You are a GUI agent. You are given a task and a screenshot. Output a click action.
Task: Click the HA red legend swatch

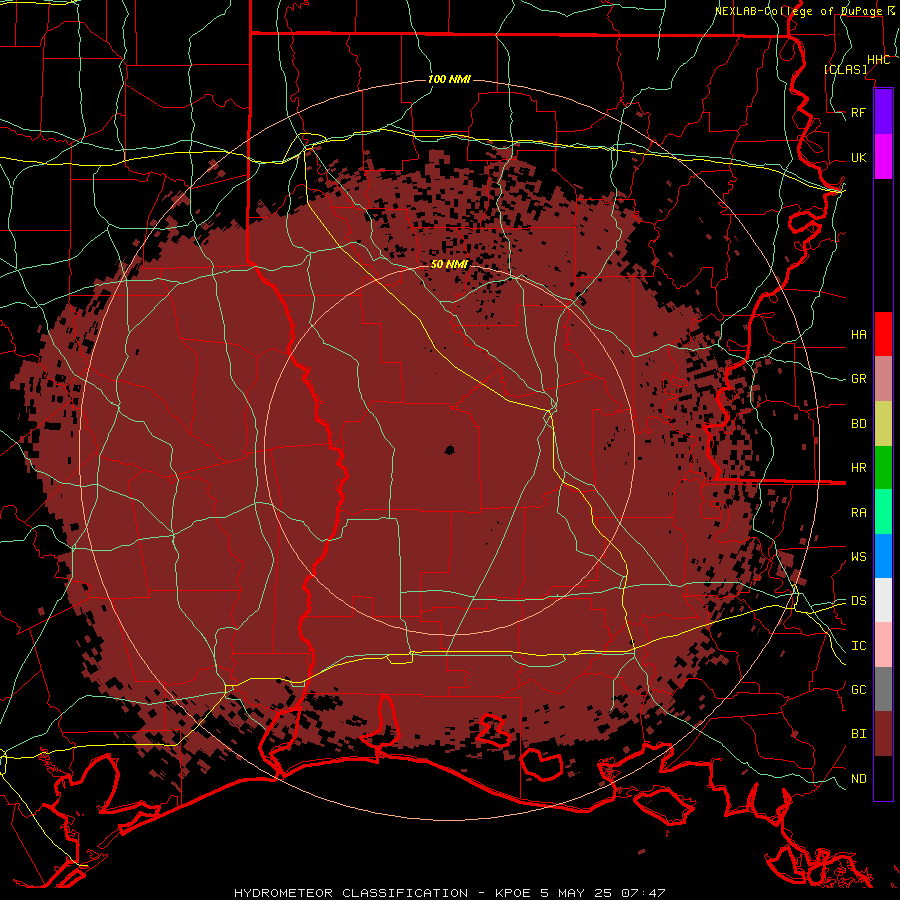point(883,334)
